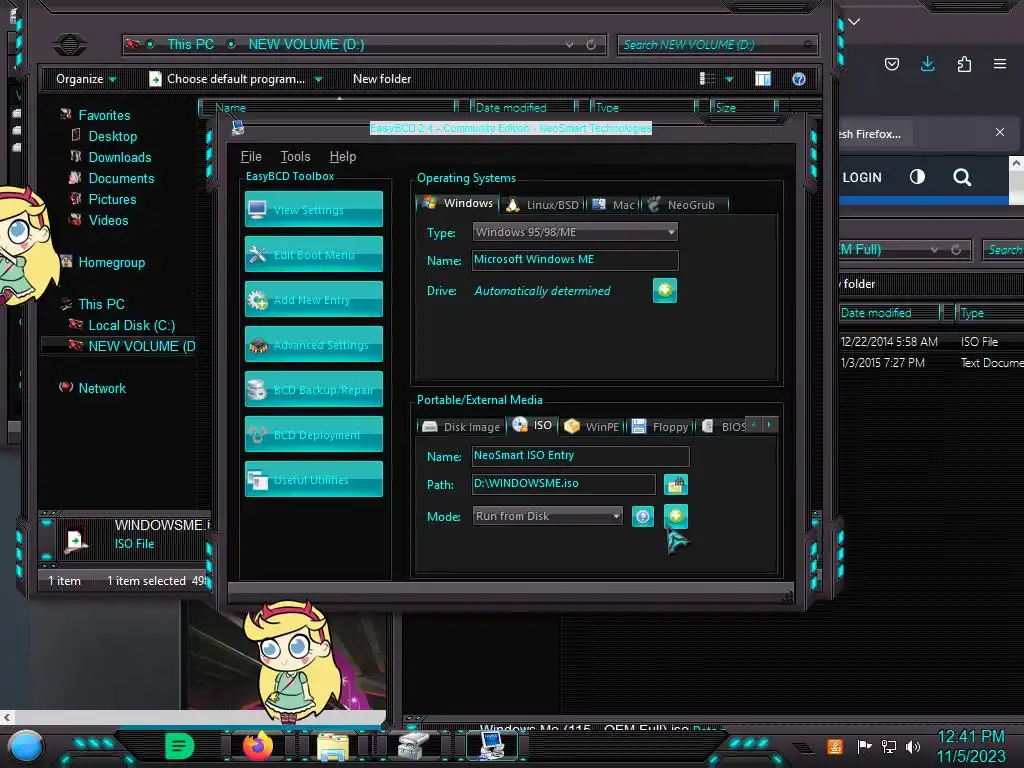The image size is (1024, 768).
Task: Click This PC in address breadcrumb
Action: click(x=190, y=44)
